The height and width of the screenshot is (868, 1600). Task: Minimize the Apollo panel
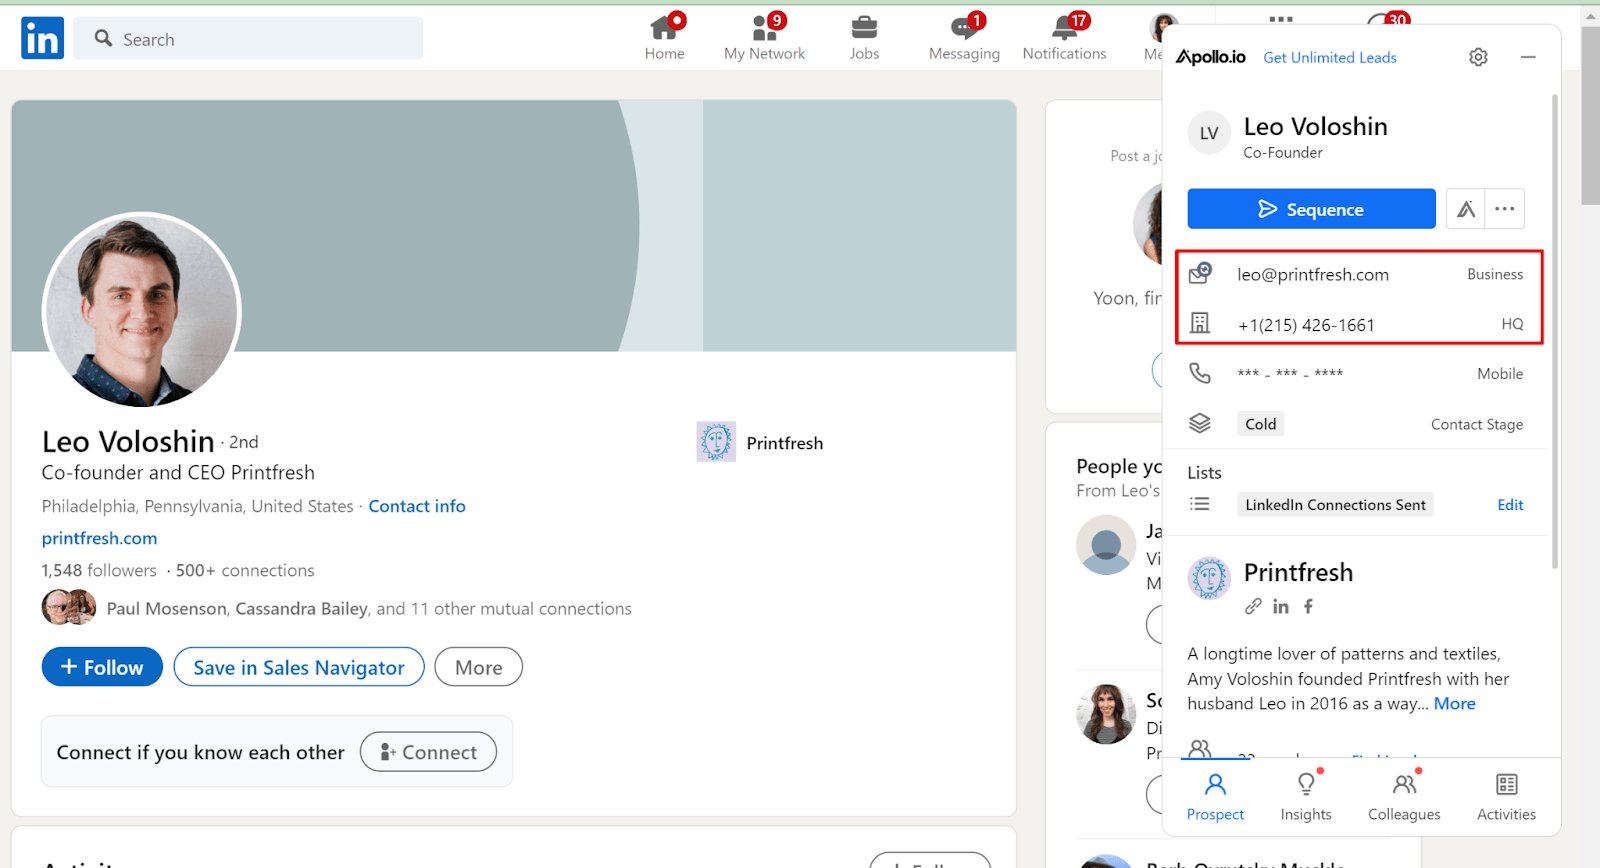tap(1528, 57)
